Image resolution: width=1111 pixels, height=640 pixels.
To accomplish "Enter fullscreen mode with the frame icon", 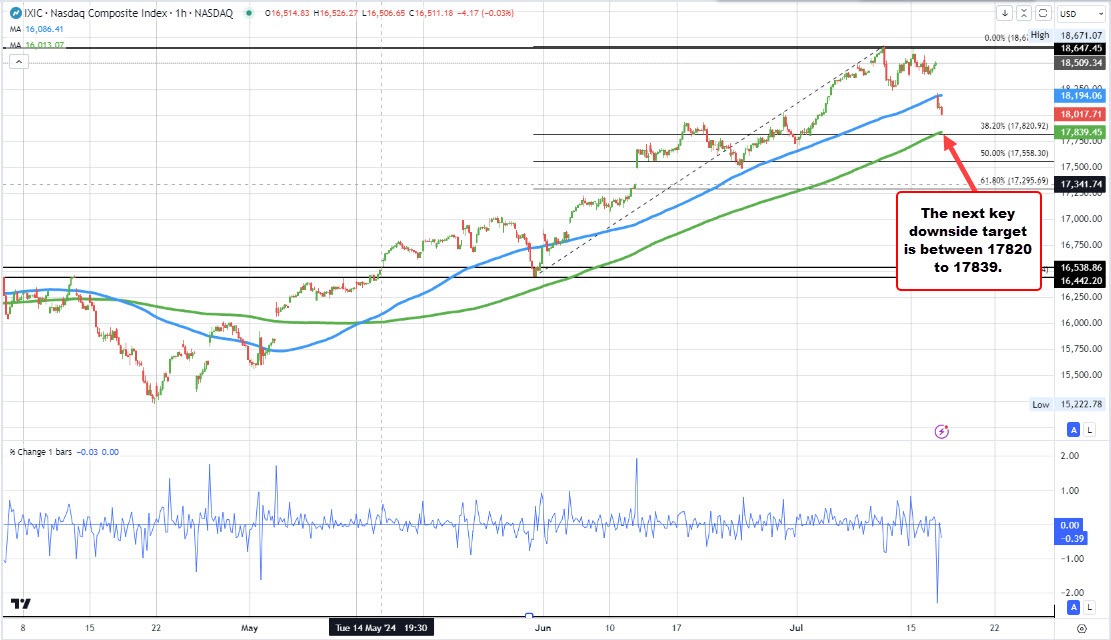I will [1044, 13].
